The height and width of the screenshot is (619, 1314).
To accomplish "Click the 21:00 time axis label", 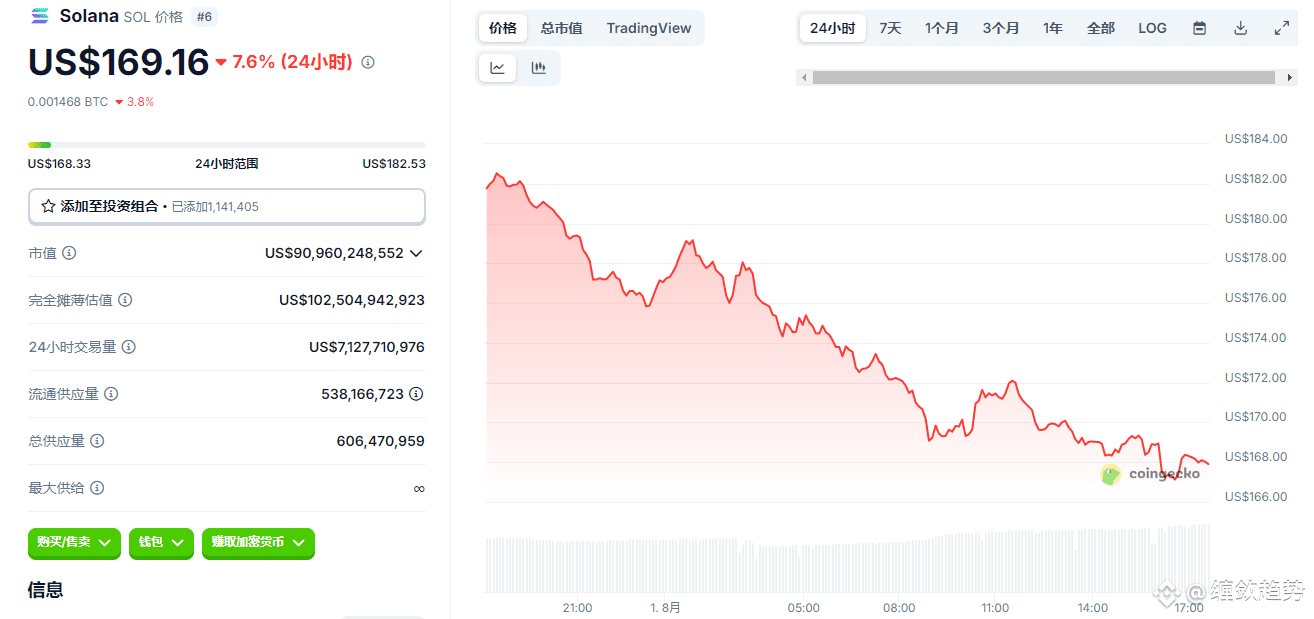I will click(577, 608).
